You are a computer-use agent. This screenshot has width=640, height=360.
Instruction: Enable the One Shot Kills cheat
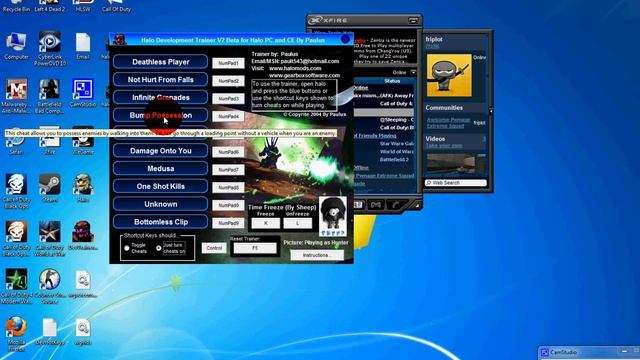point(160,187)
